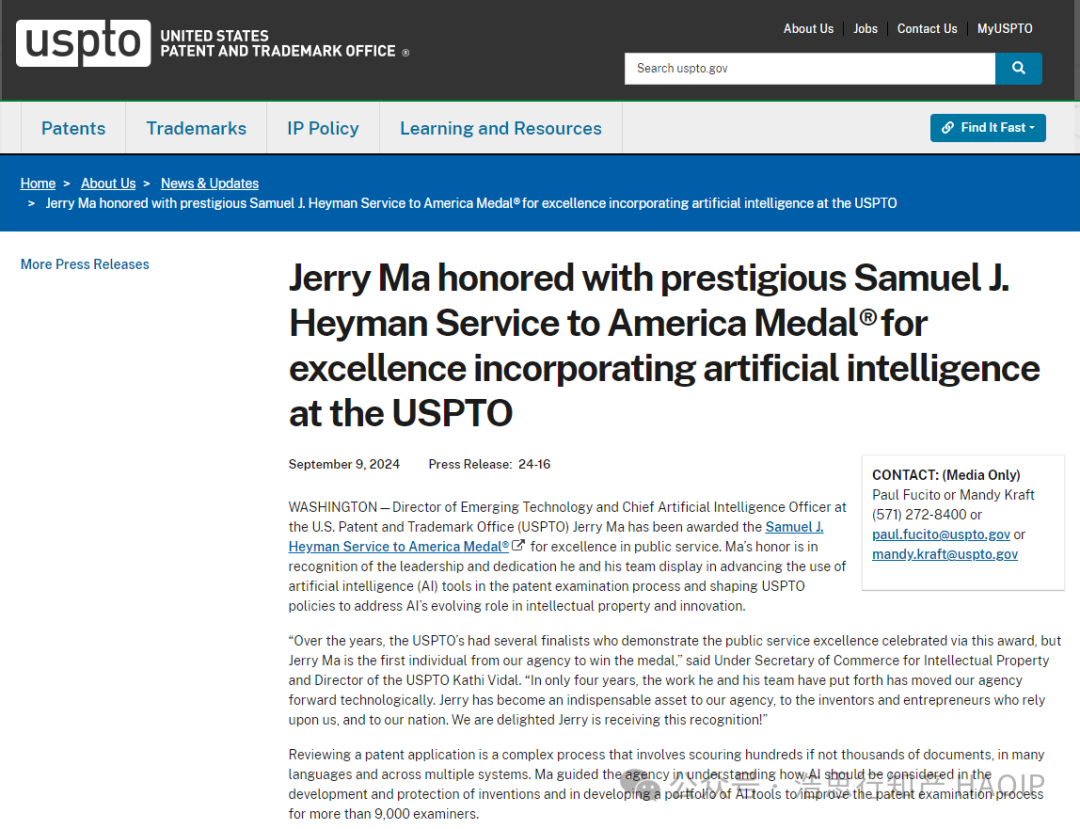This screenshot has height=829, width=1080.
Task: Open the Jobs link
Action: pos(865,29)
